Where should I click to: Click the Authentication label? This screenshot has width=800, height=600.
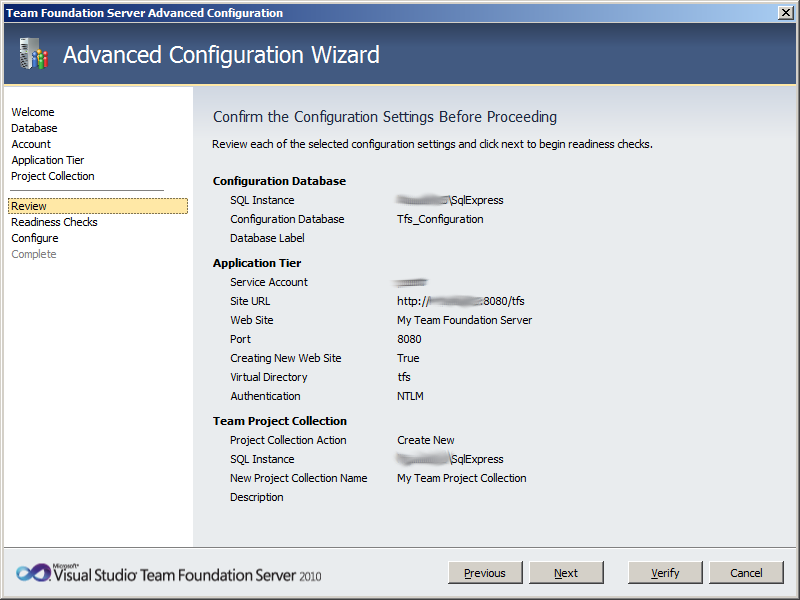(x=265, y=396)
